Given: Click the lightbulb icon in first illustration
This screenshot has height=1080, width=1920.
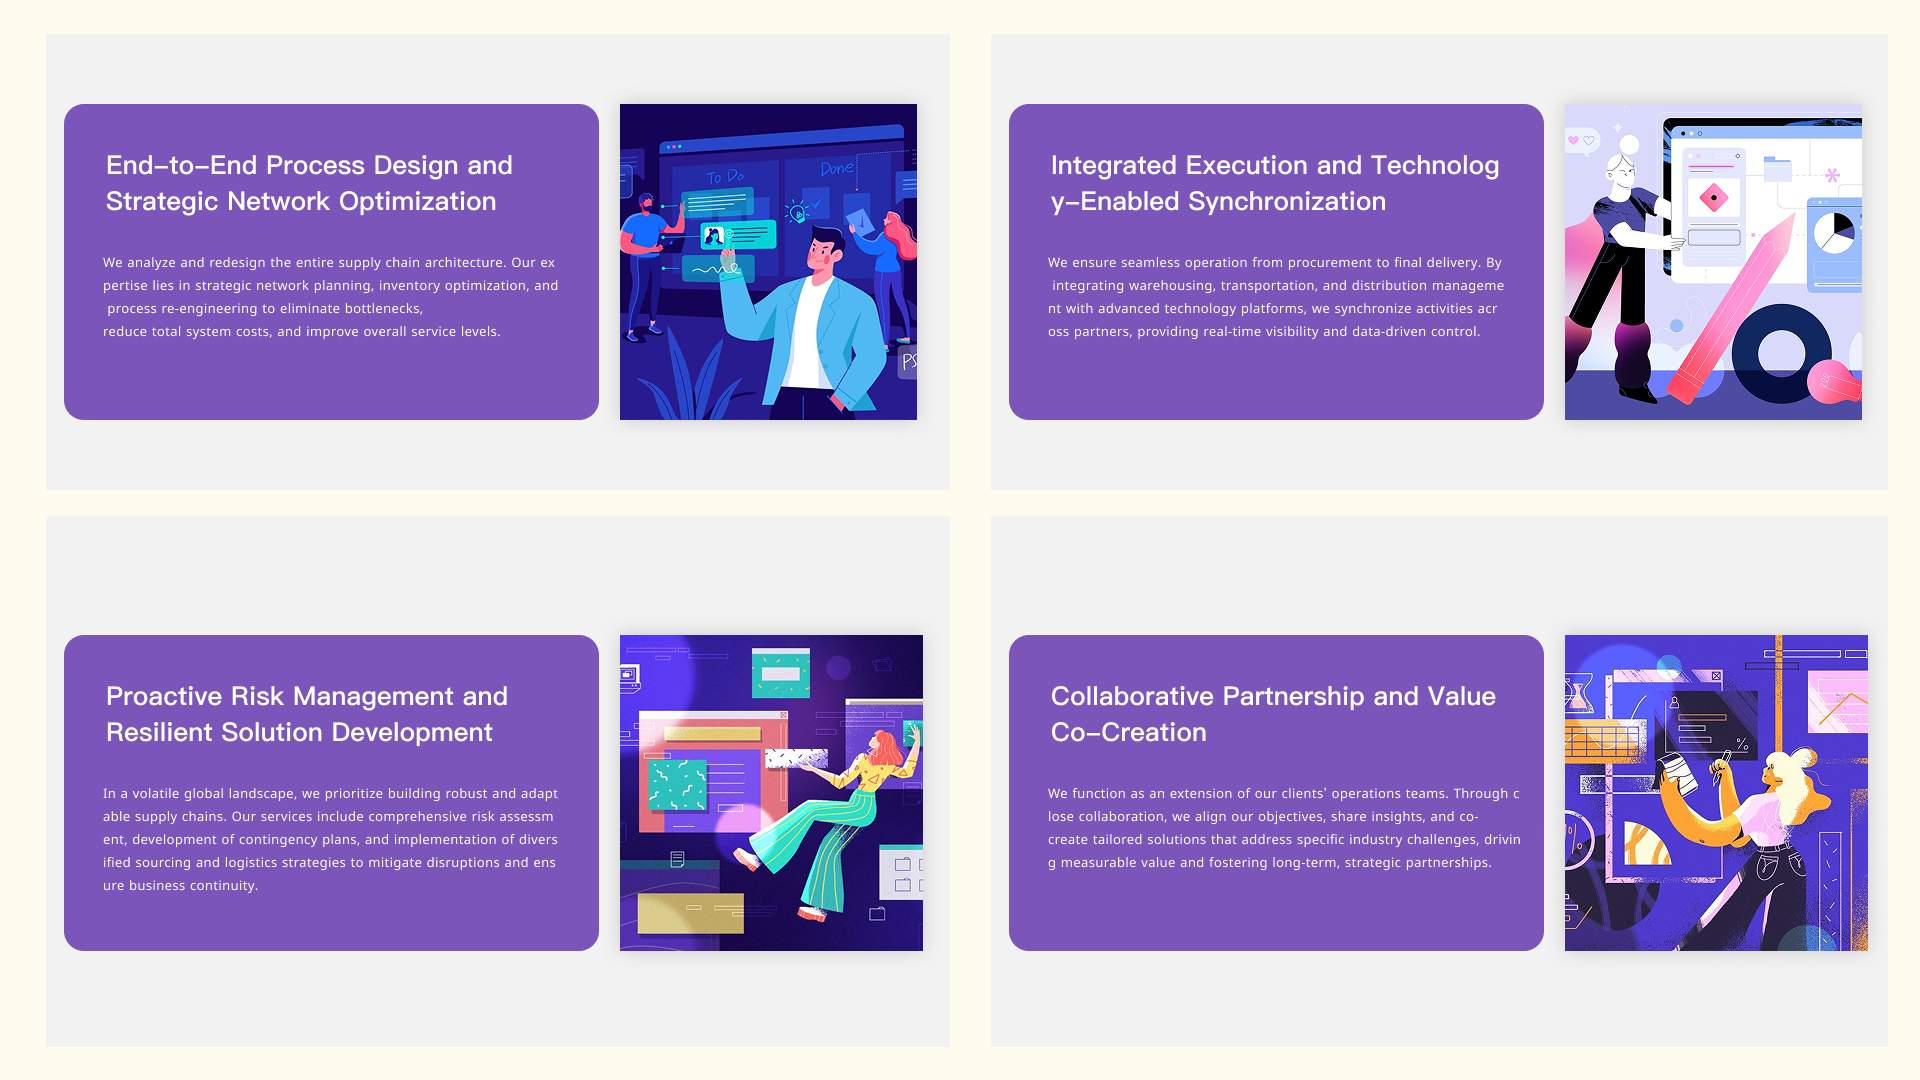Looking at the screenshot, I should point(797,212).
